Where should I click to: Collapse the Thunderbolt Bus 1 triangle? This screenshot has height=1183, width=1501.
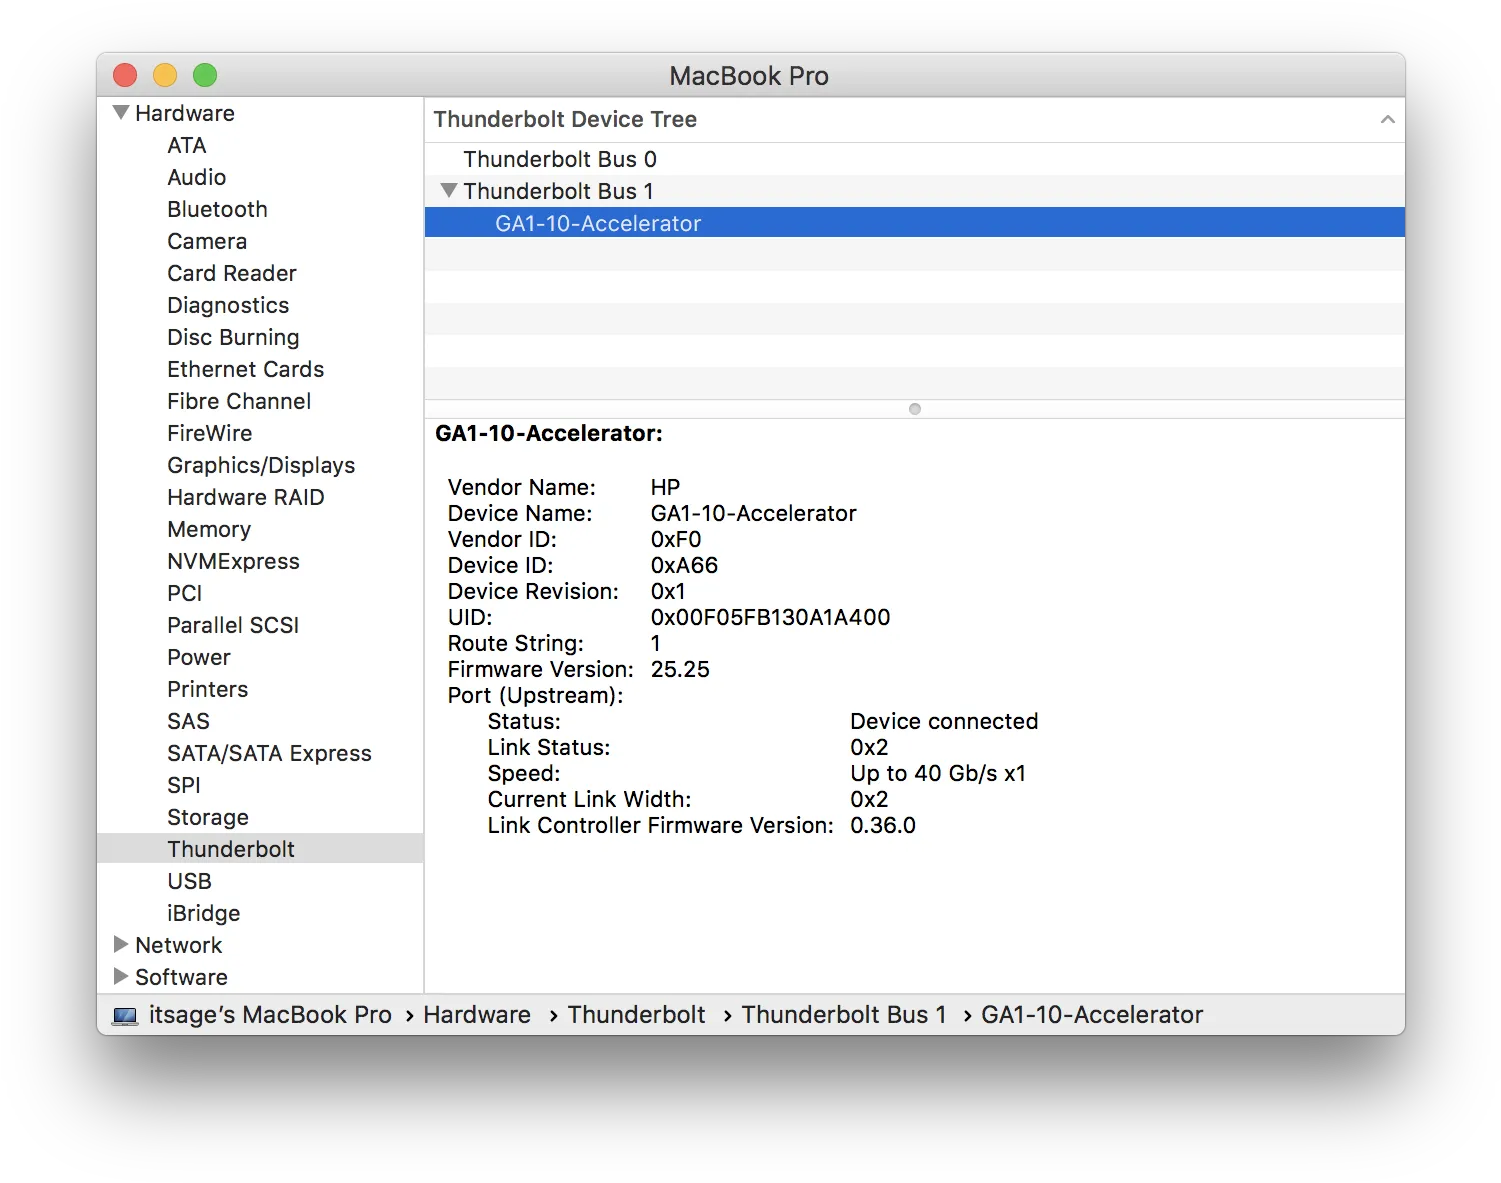coord(449,190)
